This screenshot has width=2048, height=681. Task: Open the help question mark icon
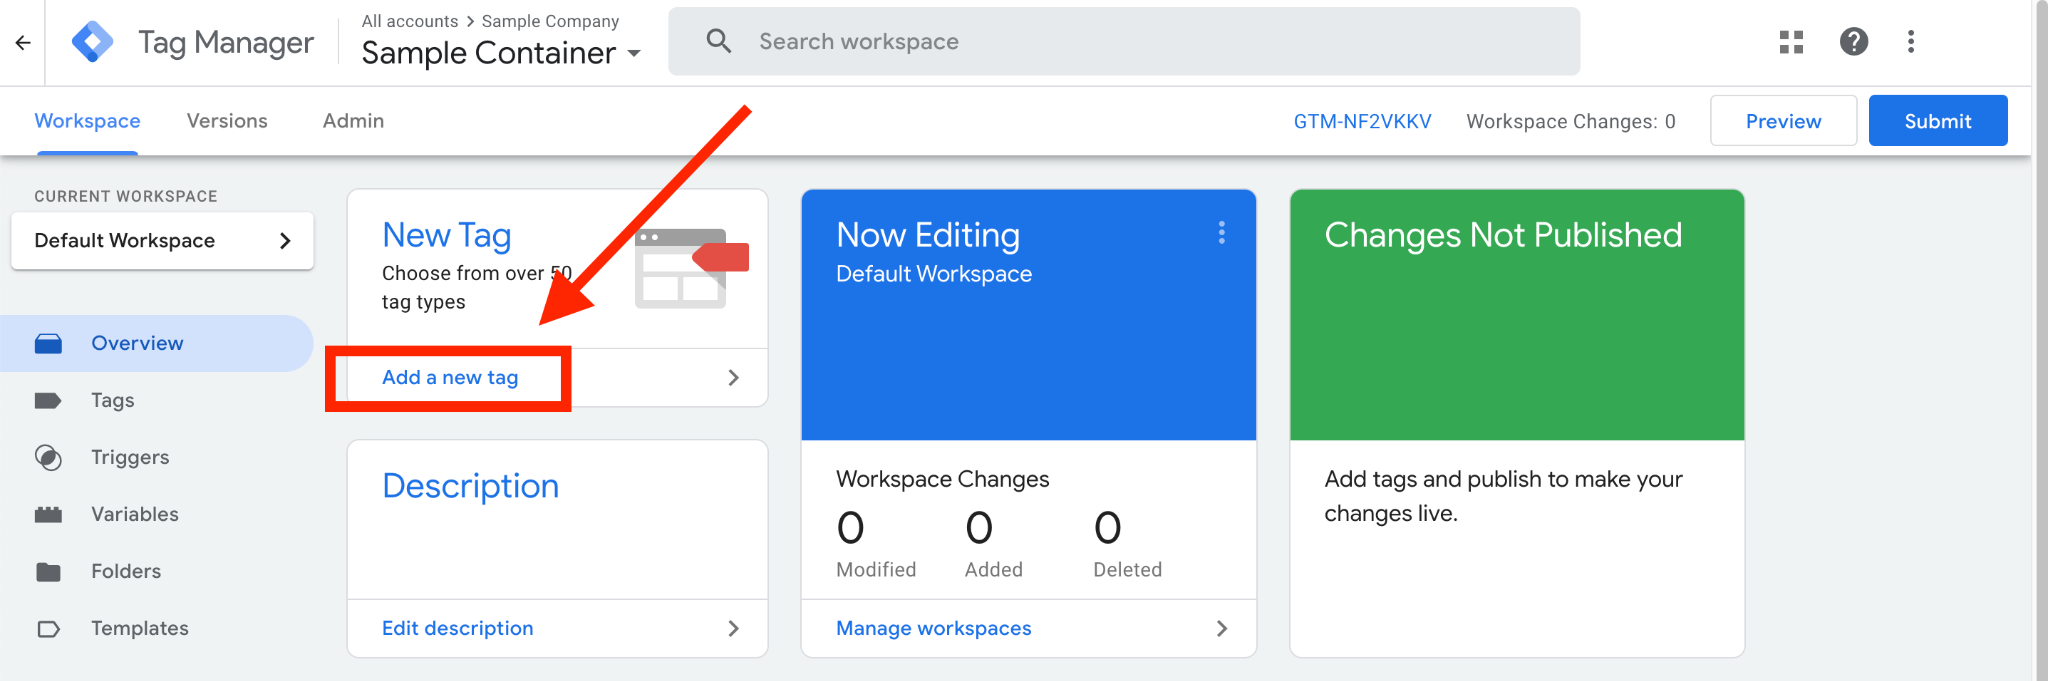pyautogui.click(x=1854, y=42)
